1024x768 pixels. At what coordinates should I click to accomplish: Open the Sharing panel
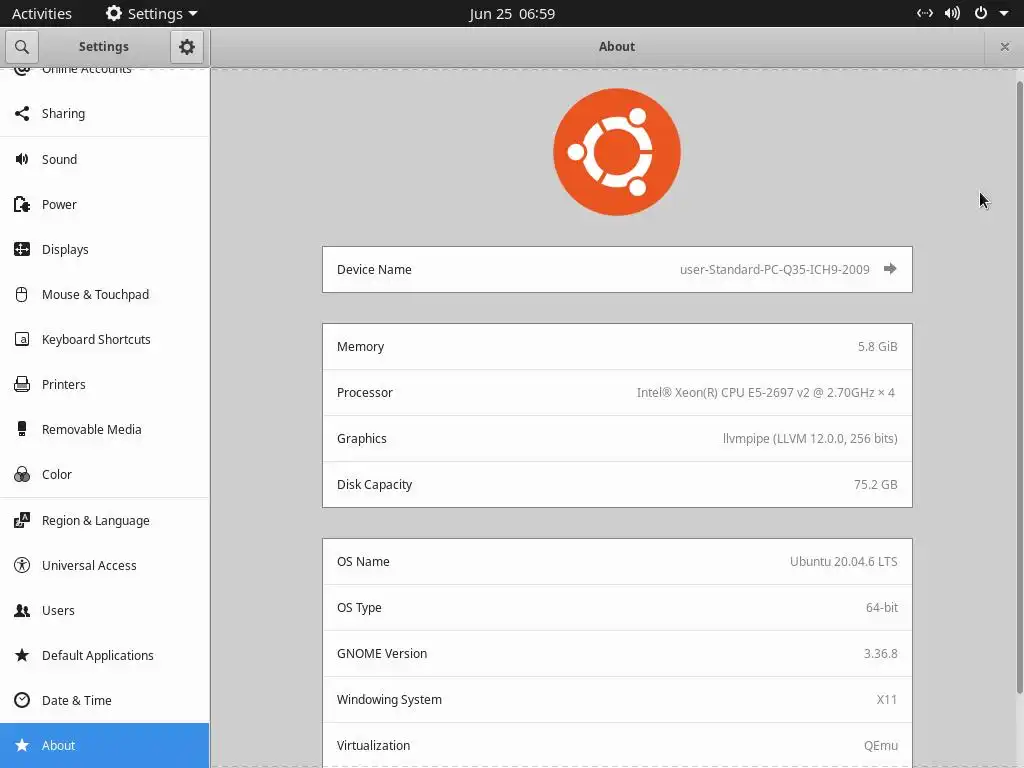point(104,114)
